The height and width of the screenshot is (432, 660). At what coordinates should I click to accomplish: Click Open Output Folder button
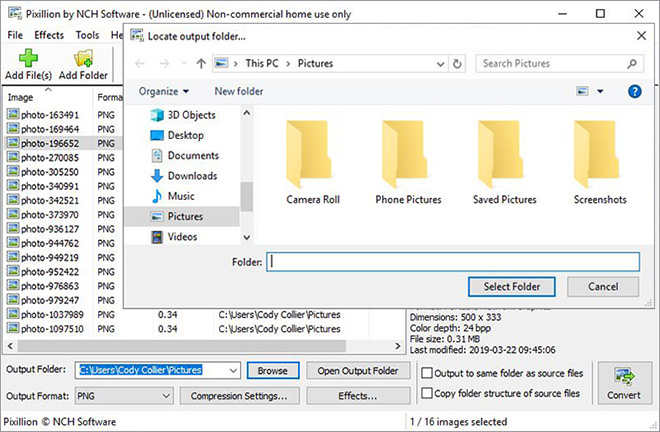[358, 371]
